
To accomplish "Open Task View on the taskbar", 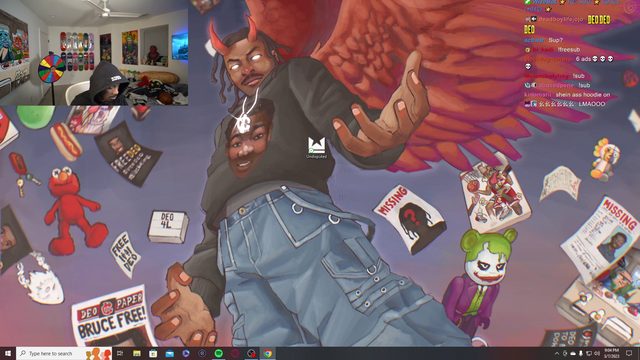I will [x=120, y=353].
